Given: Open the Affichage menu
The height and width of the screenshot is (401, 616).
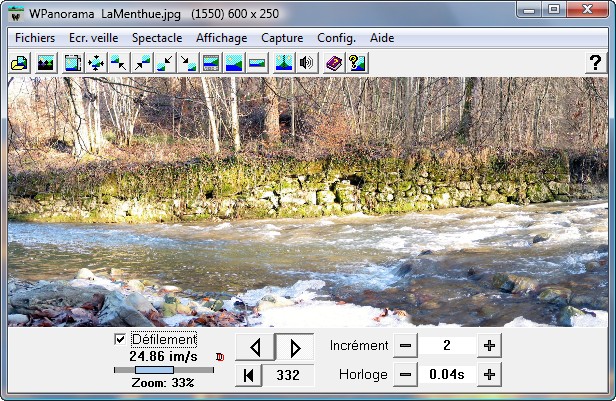Looking at the screenshot, I should 222,38.
